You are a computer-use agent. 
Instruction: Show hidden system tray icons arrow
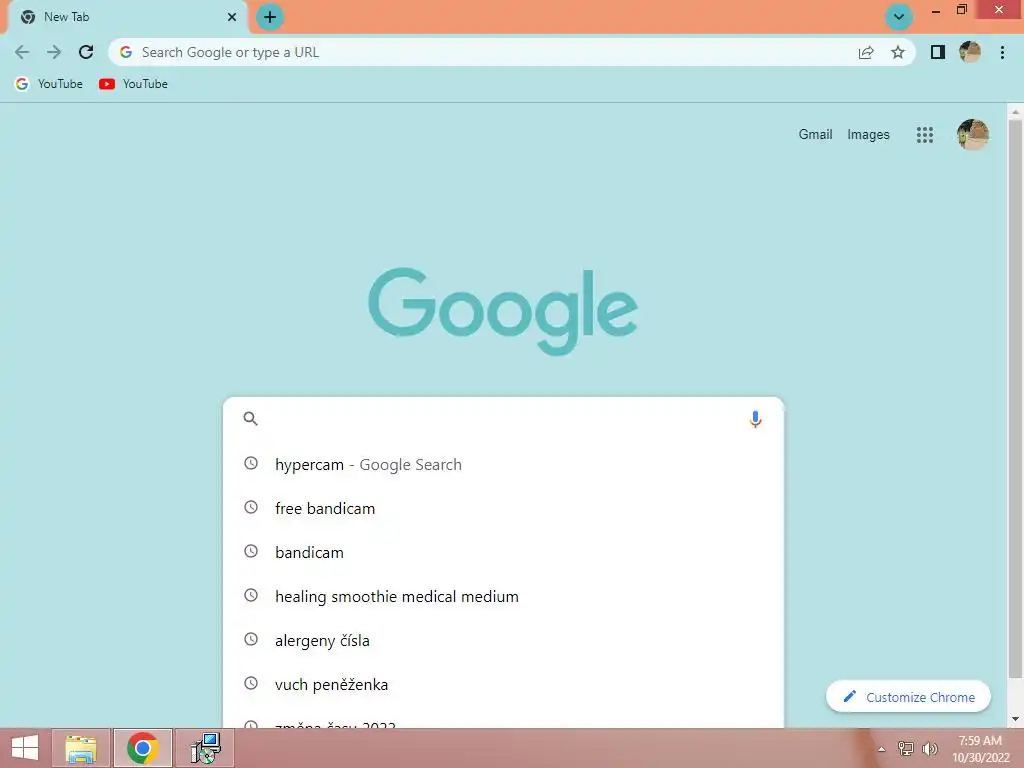[882, 749]
